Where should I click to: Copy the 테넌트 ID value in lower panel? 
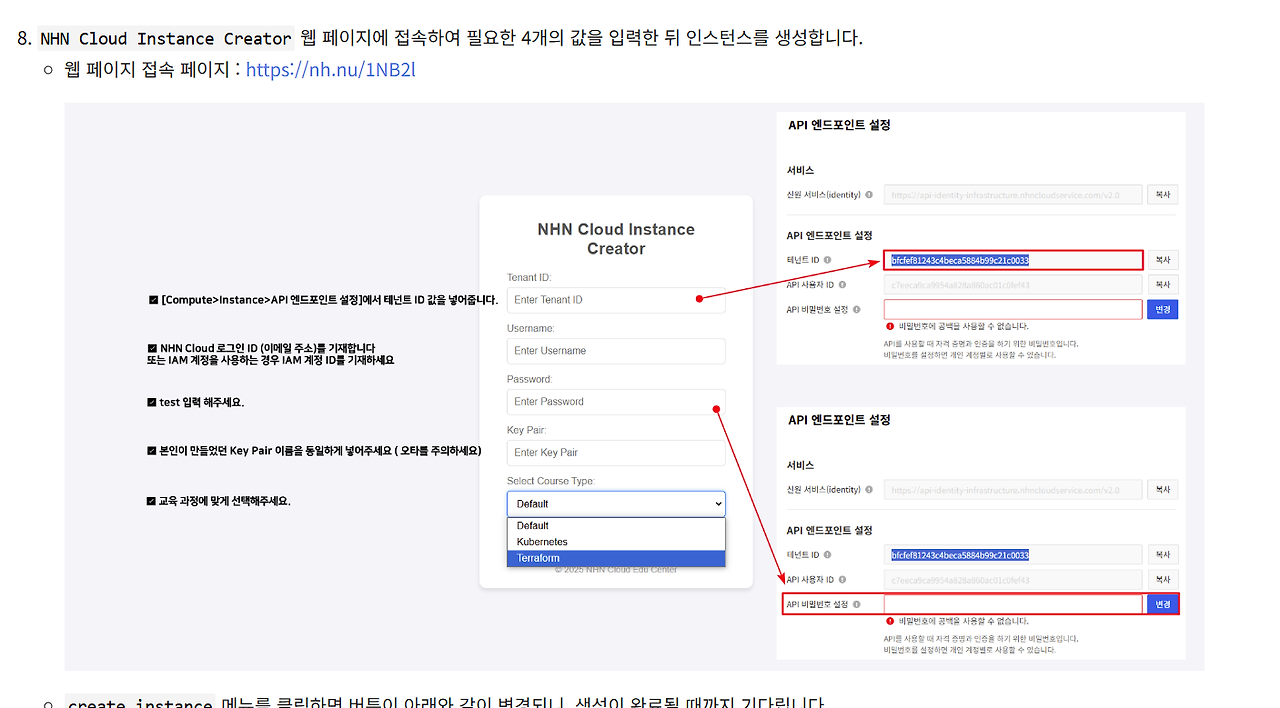(x=1163, y=555)
